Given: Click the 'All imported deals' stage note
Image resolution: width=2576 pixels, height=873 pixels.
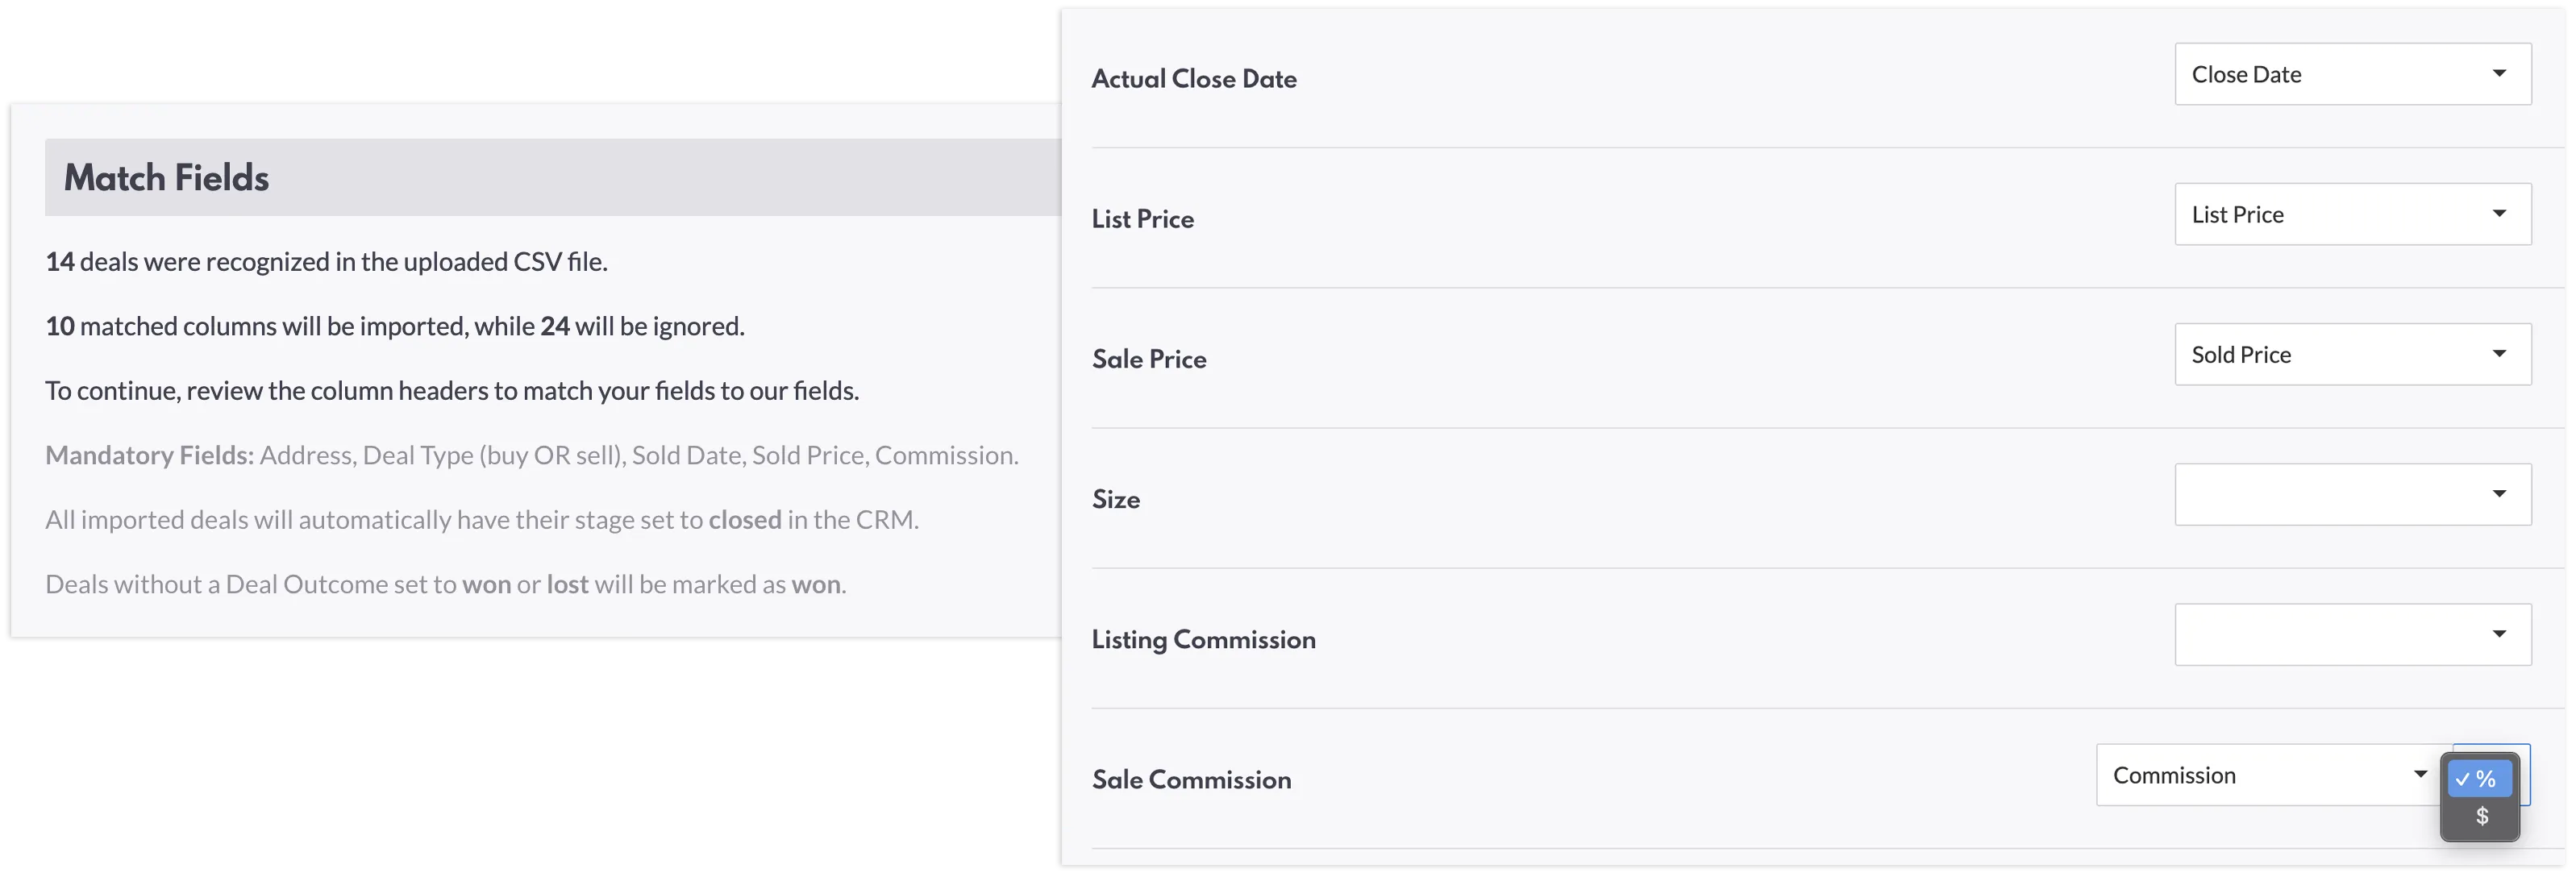Looking at the screenshot, I should [481, 520].
